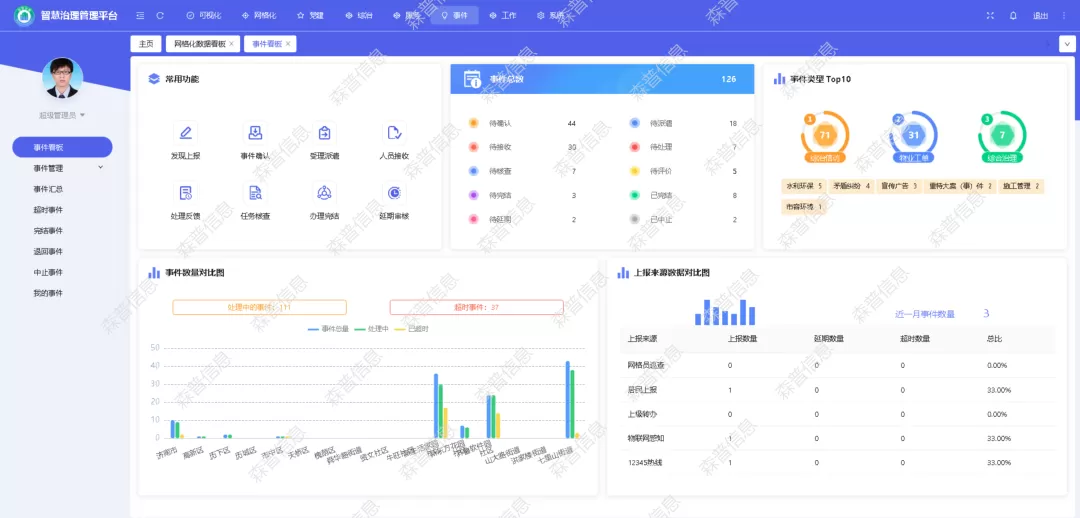Close the 事件看板 tab

click(288, 43)
